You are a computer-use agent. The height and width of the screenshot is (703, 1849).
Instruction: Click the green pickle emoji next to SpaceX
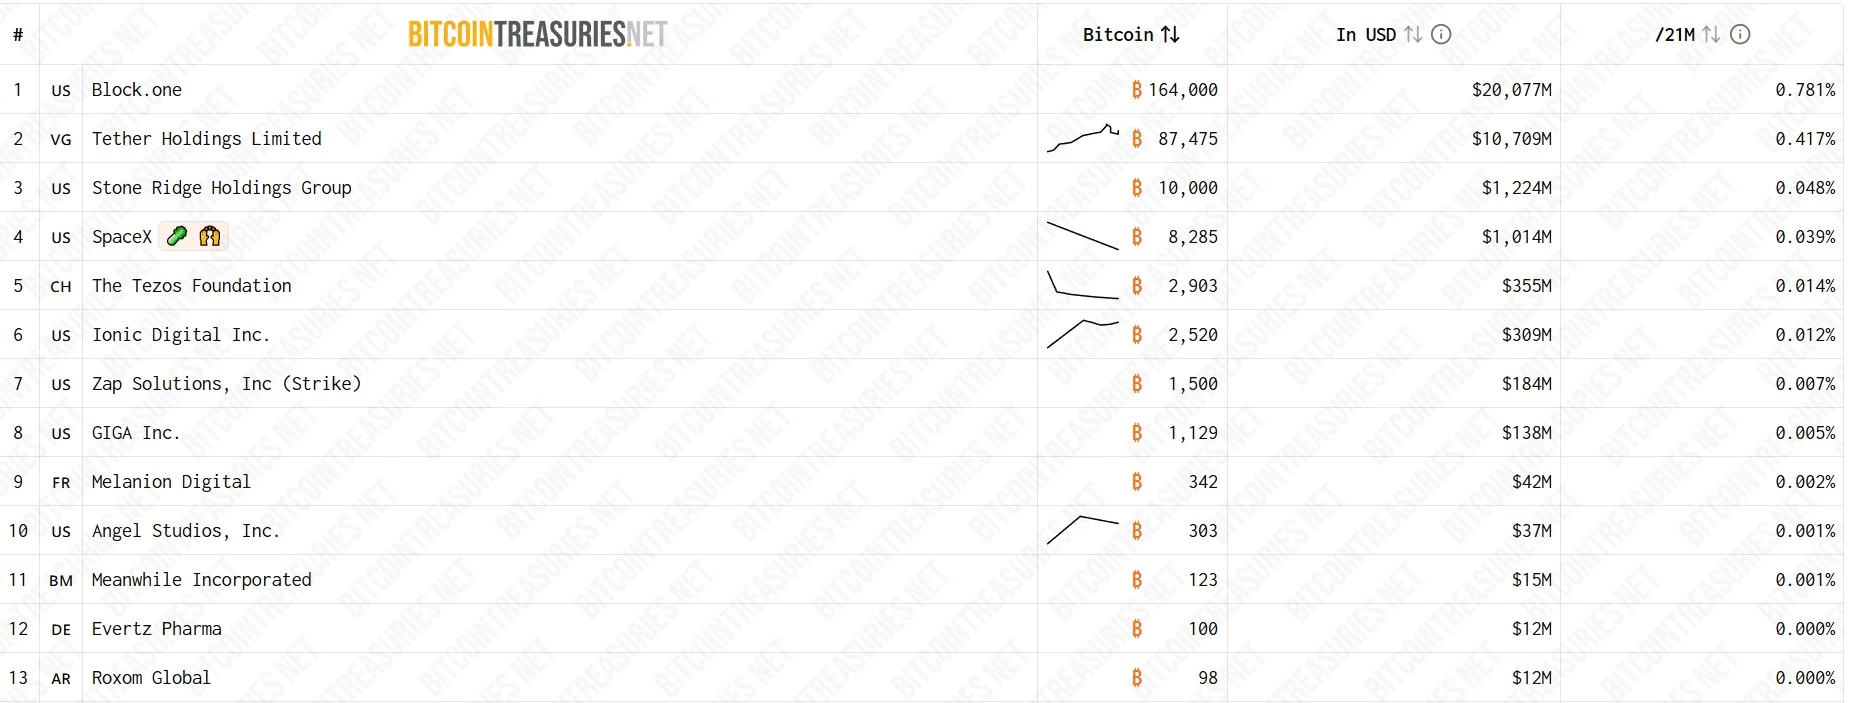point(176,236)
